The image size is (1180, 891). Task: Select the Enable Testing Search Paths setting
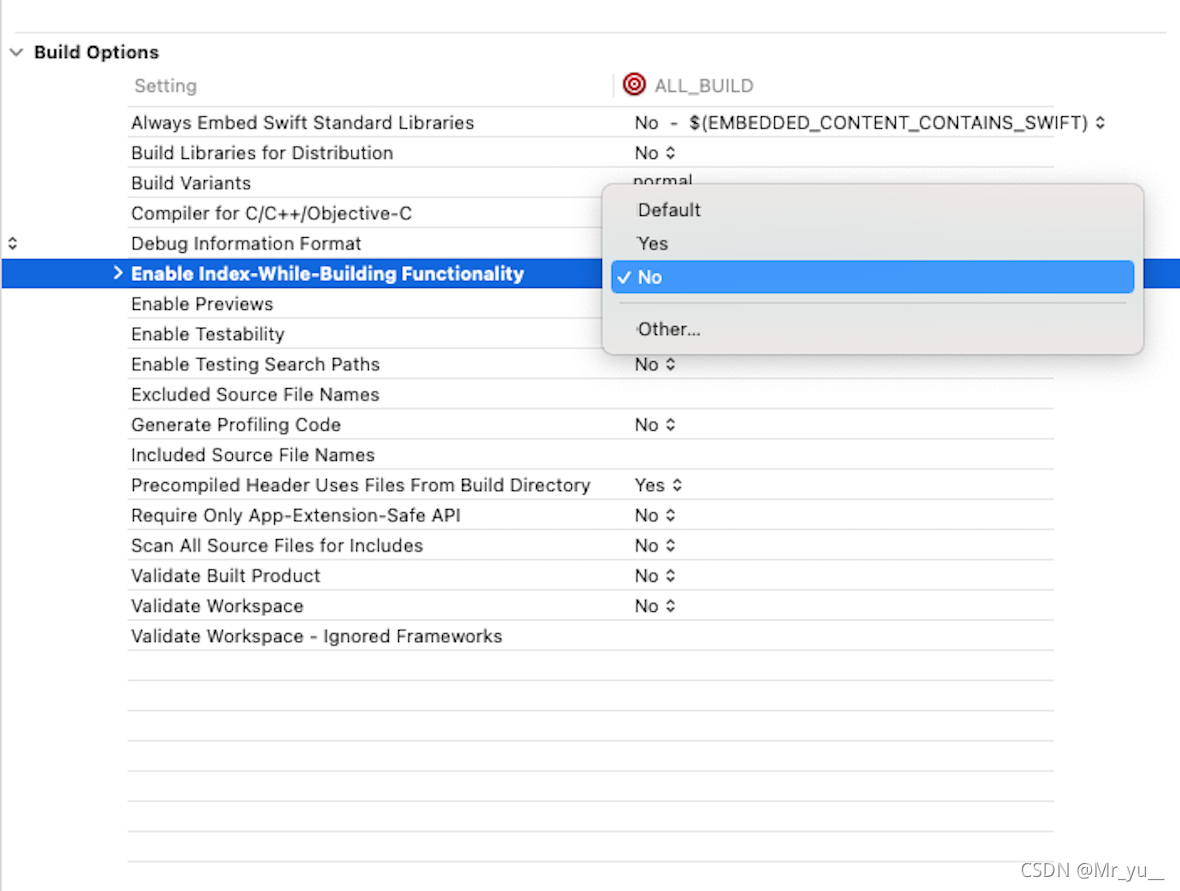click(255, 364)
